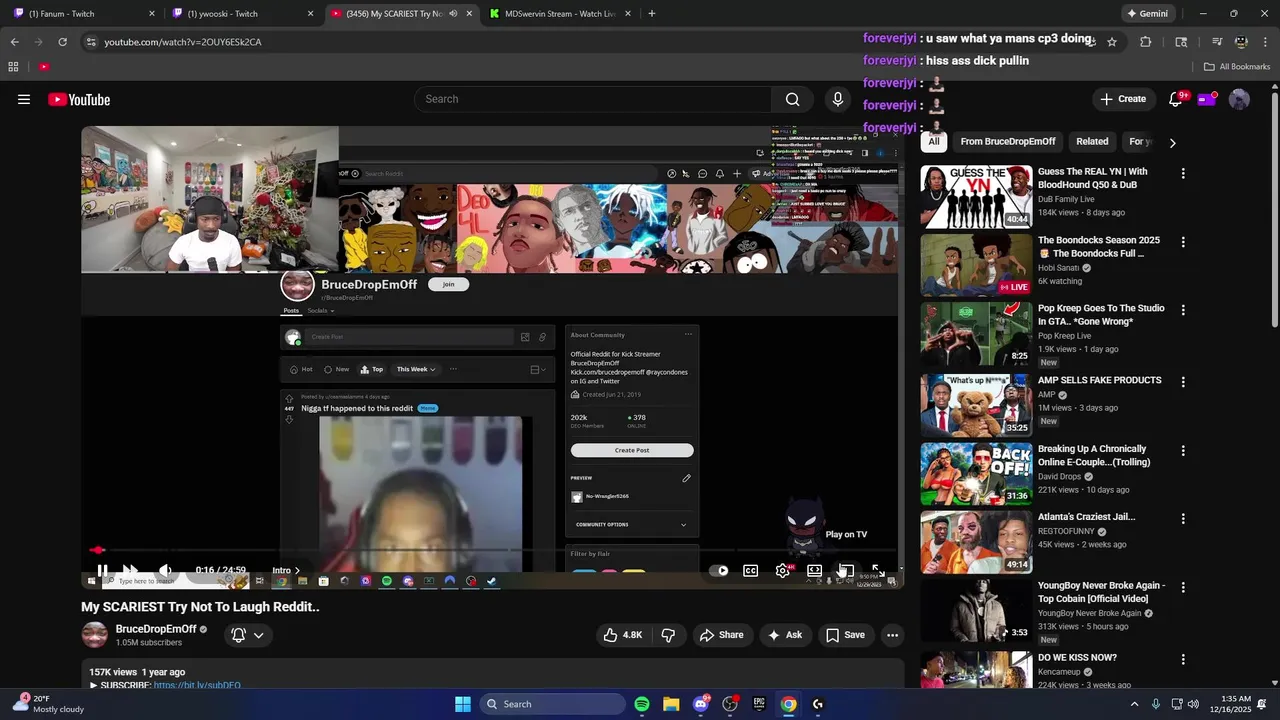
Task: Open All Bookmarks folder
Action: 1237,67
